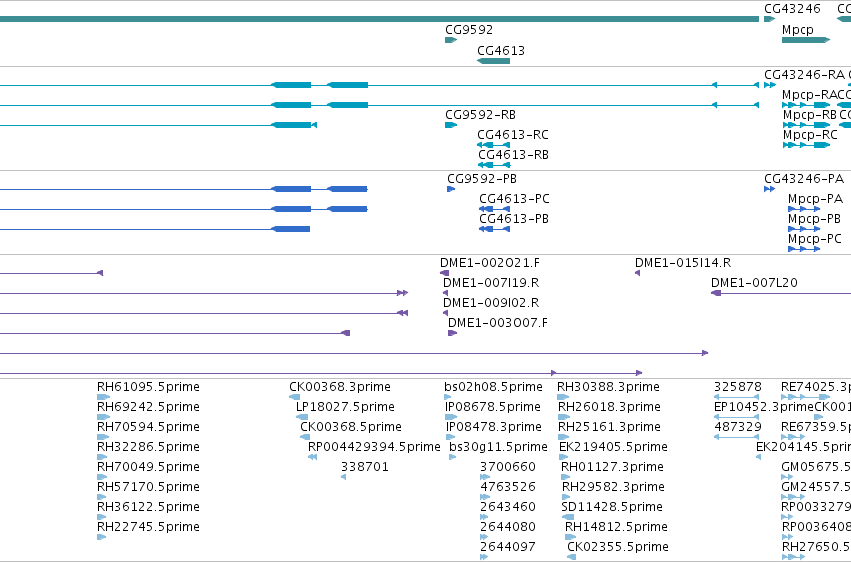
Task: Select the RH70049.5prime EST label
Action: [x=148, y=468]
